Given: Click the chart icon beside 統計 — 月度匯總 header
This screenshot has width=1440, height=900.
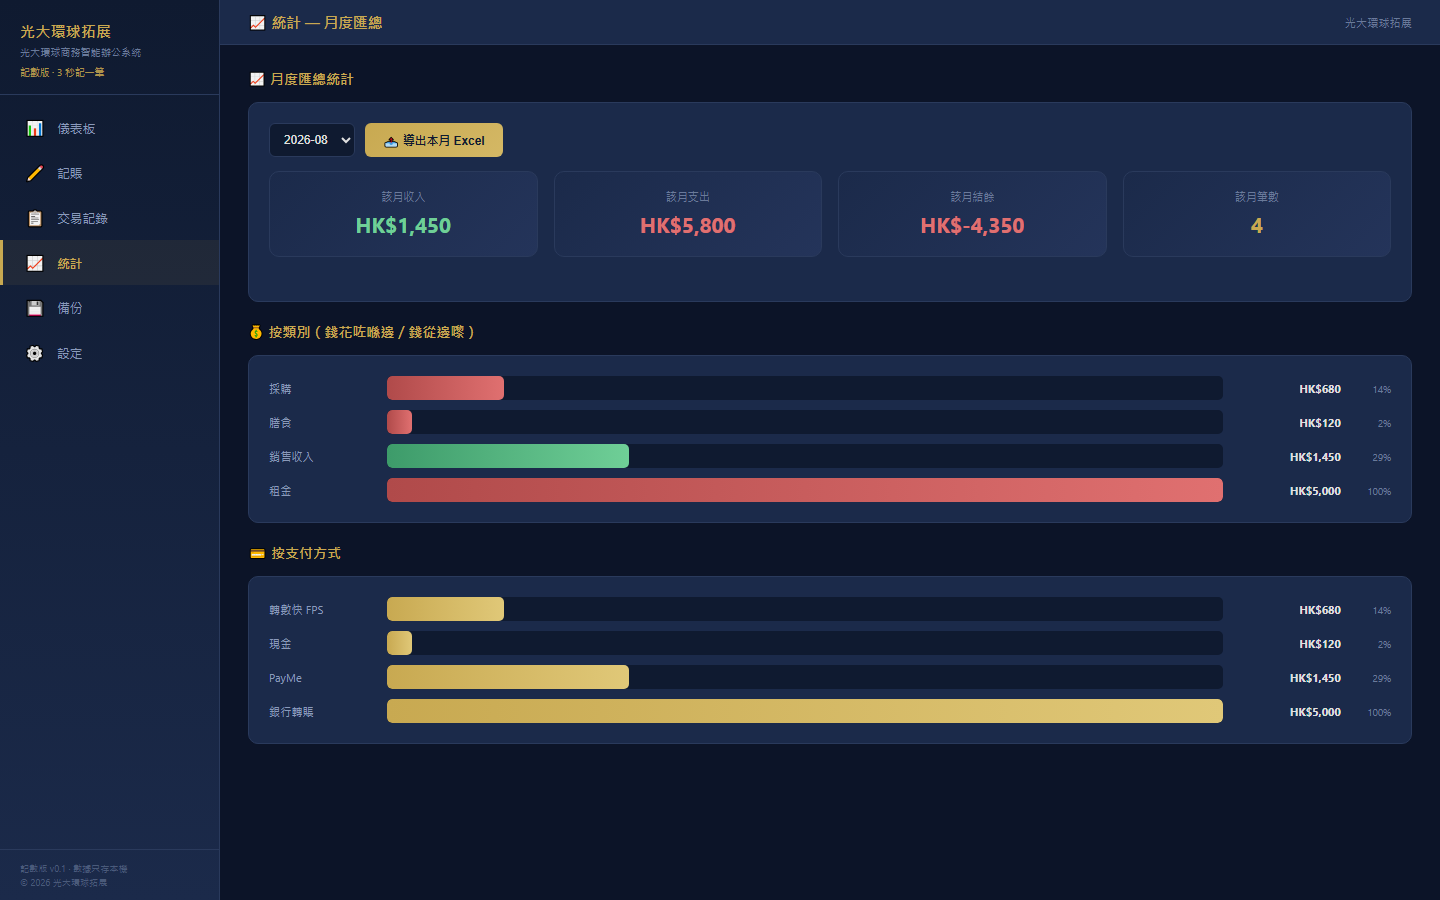Looking at the screenshot, I should [x=257, y=22].
